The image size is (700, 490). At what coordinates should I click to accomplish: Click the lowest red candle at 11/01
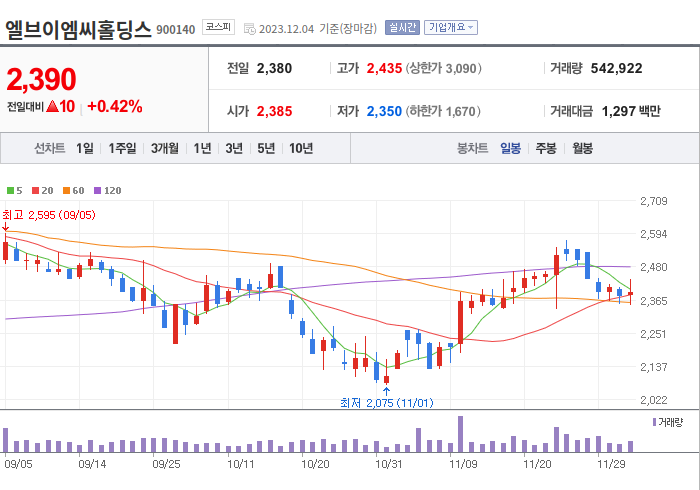[x=386, y=379]
